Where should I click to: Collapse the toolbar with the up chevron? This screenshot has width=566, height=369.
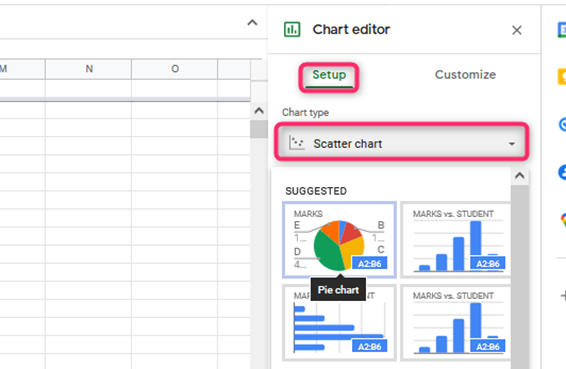[252, 23]
